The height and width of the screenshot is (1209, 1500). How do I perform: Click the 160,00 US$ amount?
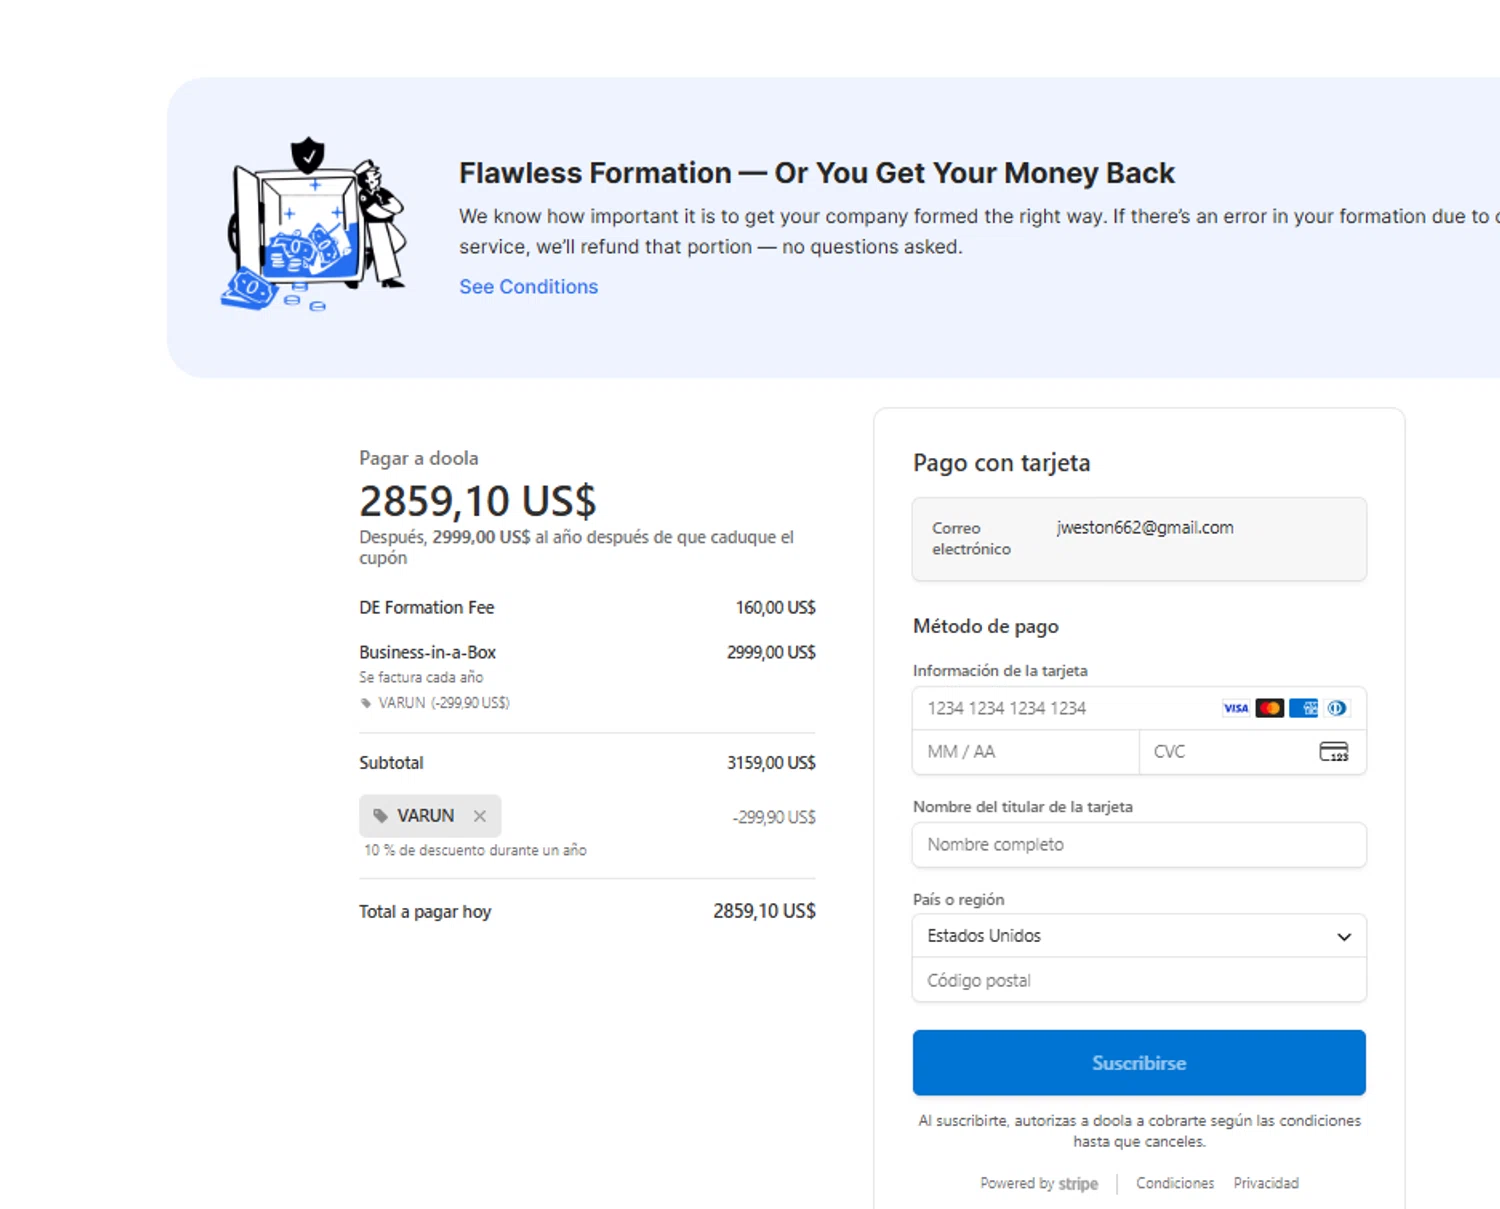[x=775, y=608]
